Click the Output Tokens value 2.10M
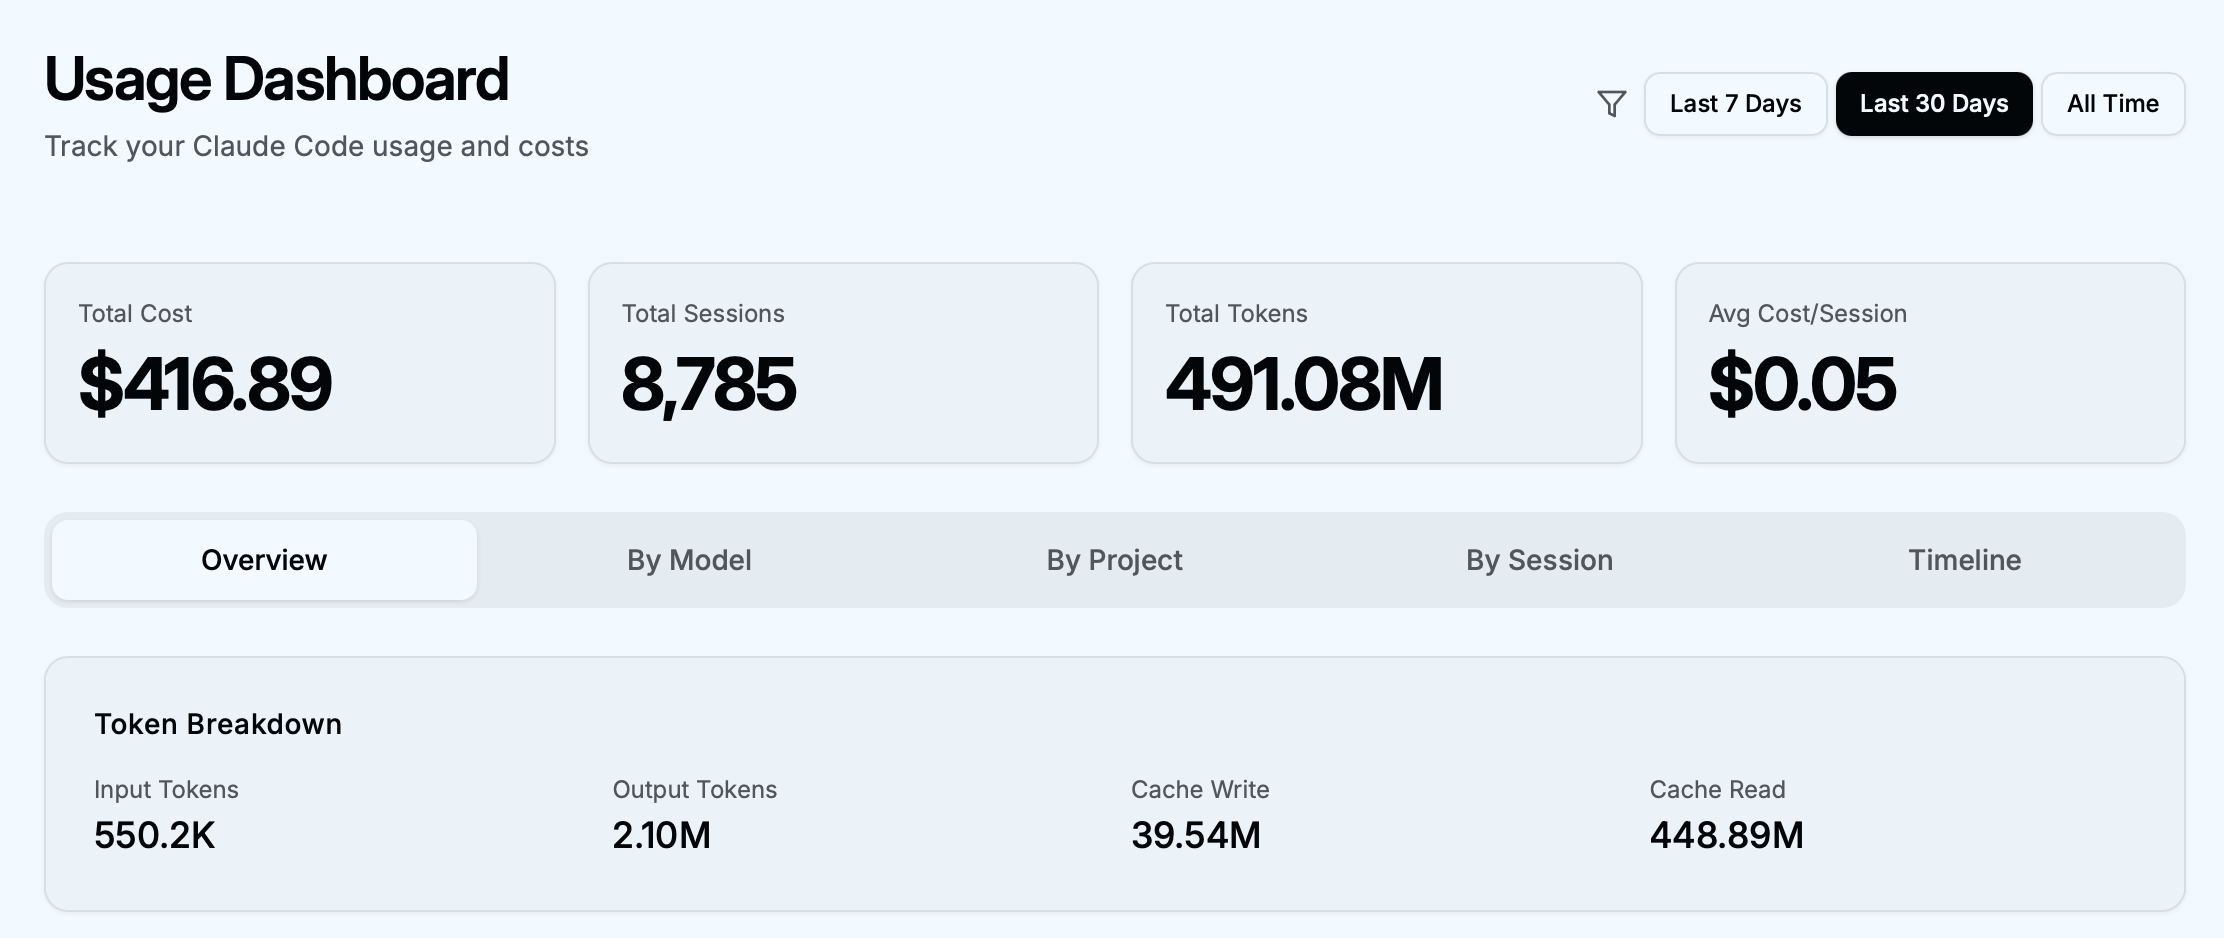Viewport: 2224px width, 938px height. pyautogui.click(x=661, y=835)
